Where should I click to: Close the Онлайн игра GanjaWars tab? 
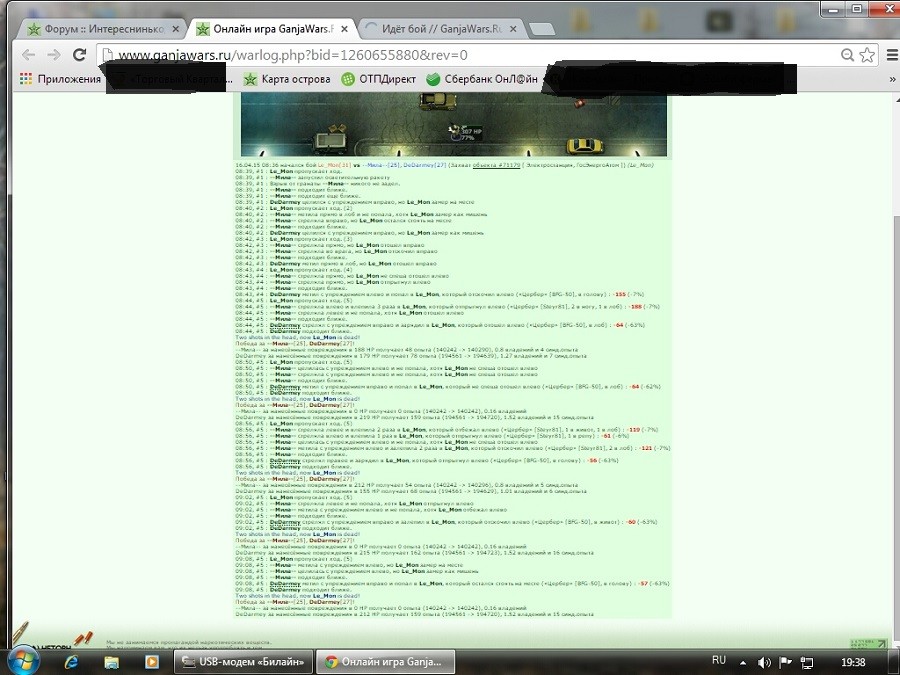pos(344,29)
